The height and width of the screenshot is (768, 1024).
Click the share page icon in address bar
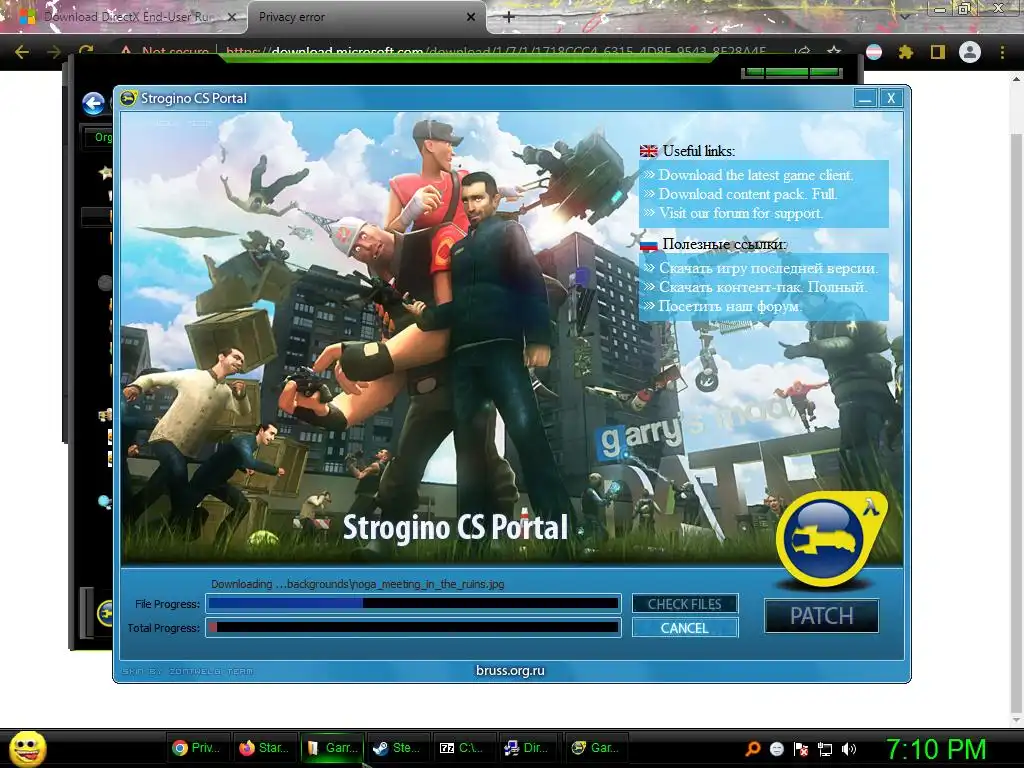(x=803, y=52)
